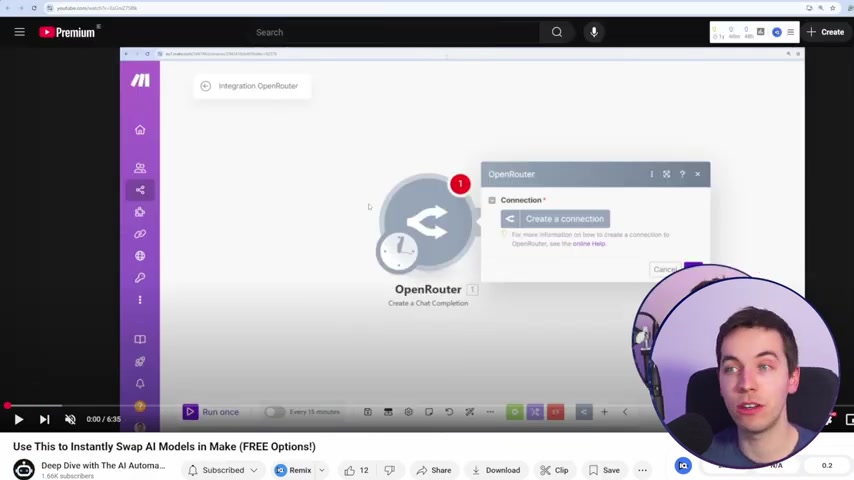Click the red video progress bar scrubber
Image resolution: width=854 pixels, height=480 pixels.
click(x=7, y=405)
